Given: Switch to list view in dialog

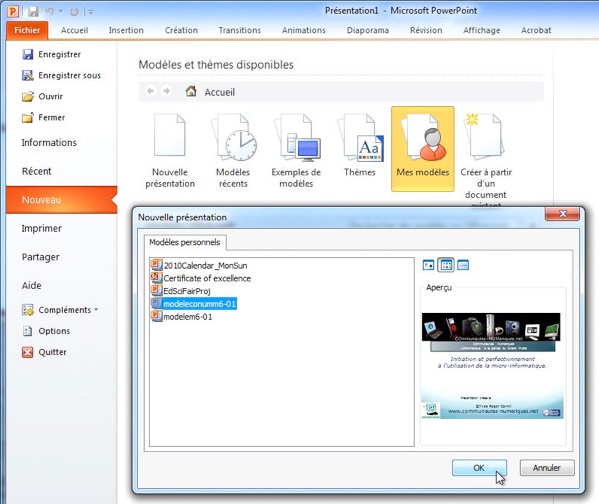Looking at the screenshot, I should click(x=446, y=265).
